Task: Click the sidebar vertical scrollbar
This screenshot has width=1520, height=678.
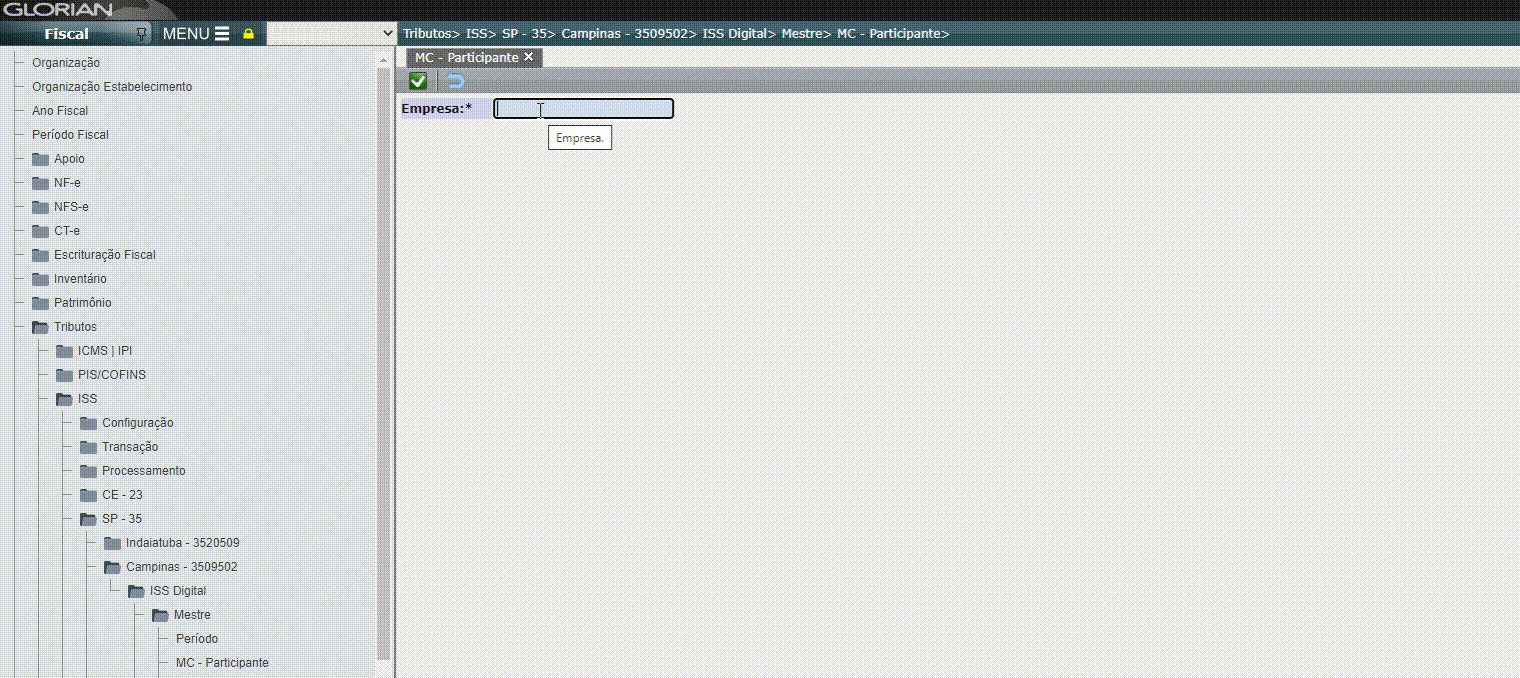Action: [x=383, y=360]
